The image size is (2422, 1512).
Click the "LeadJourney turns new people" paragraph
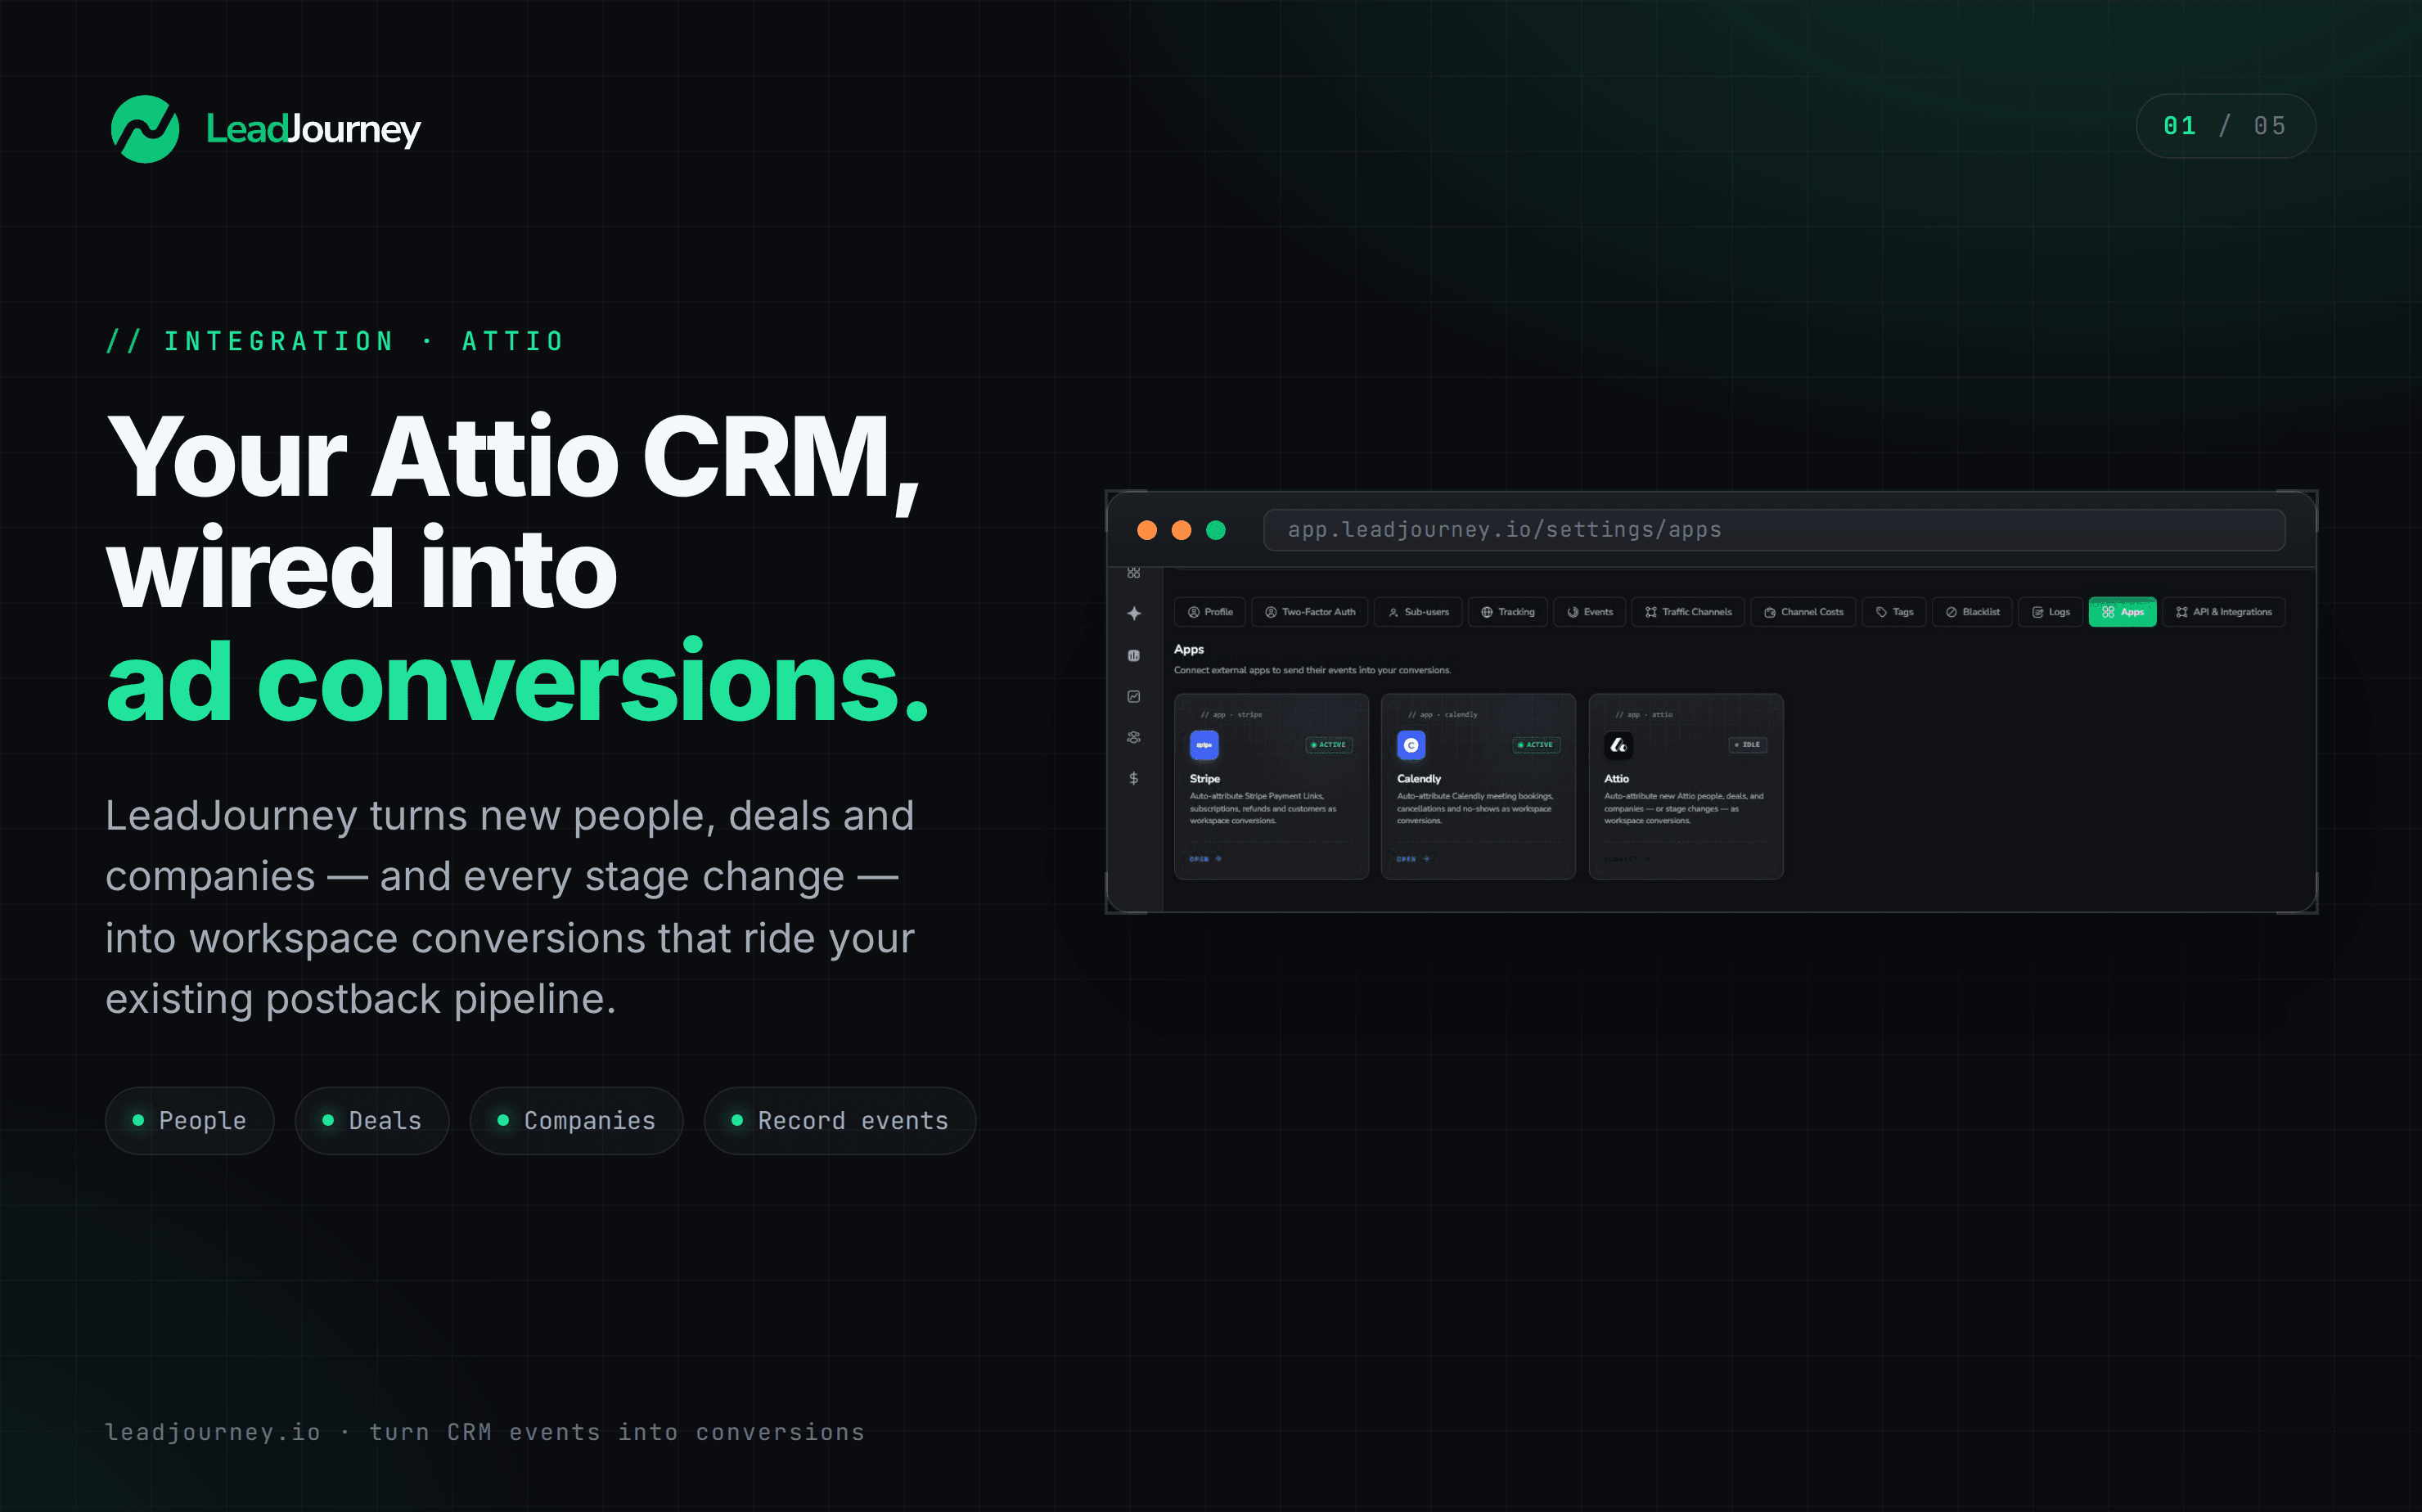pyautogui.click(x=510, y=907)
